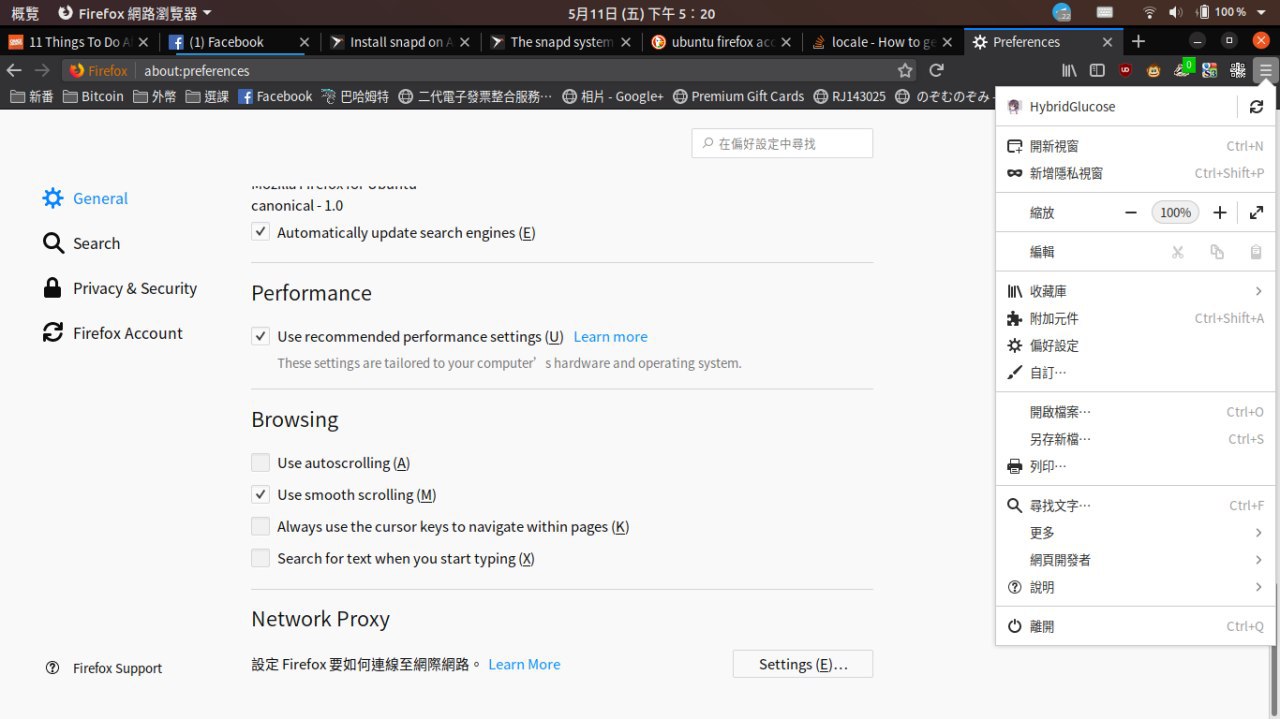Screen dimensions: 1280x719
Task: Open Network Proxy Learn More link
Action: coord(524,664)
